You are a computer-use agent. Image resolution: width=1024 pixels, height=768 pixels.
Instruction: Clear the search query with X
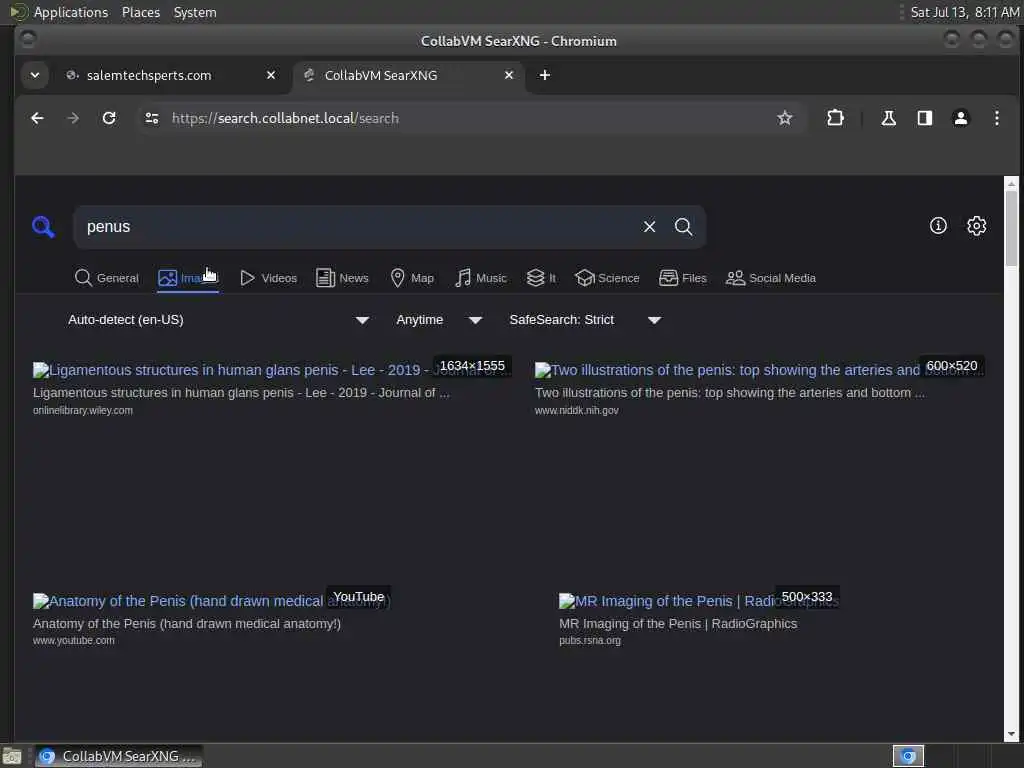coord(649,227)
